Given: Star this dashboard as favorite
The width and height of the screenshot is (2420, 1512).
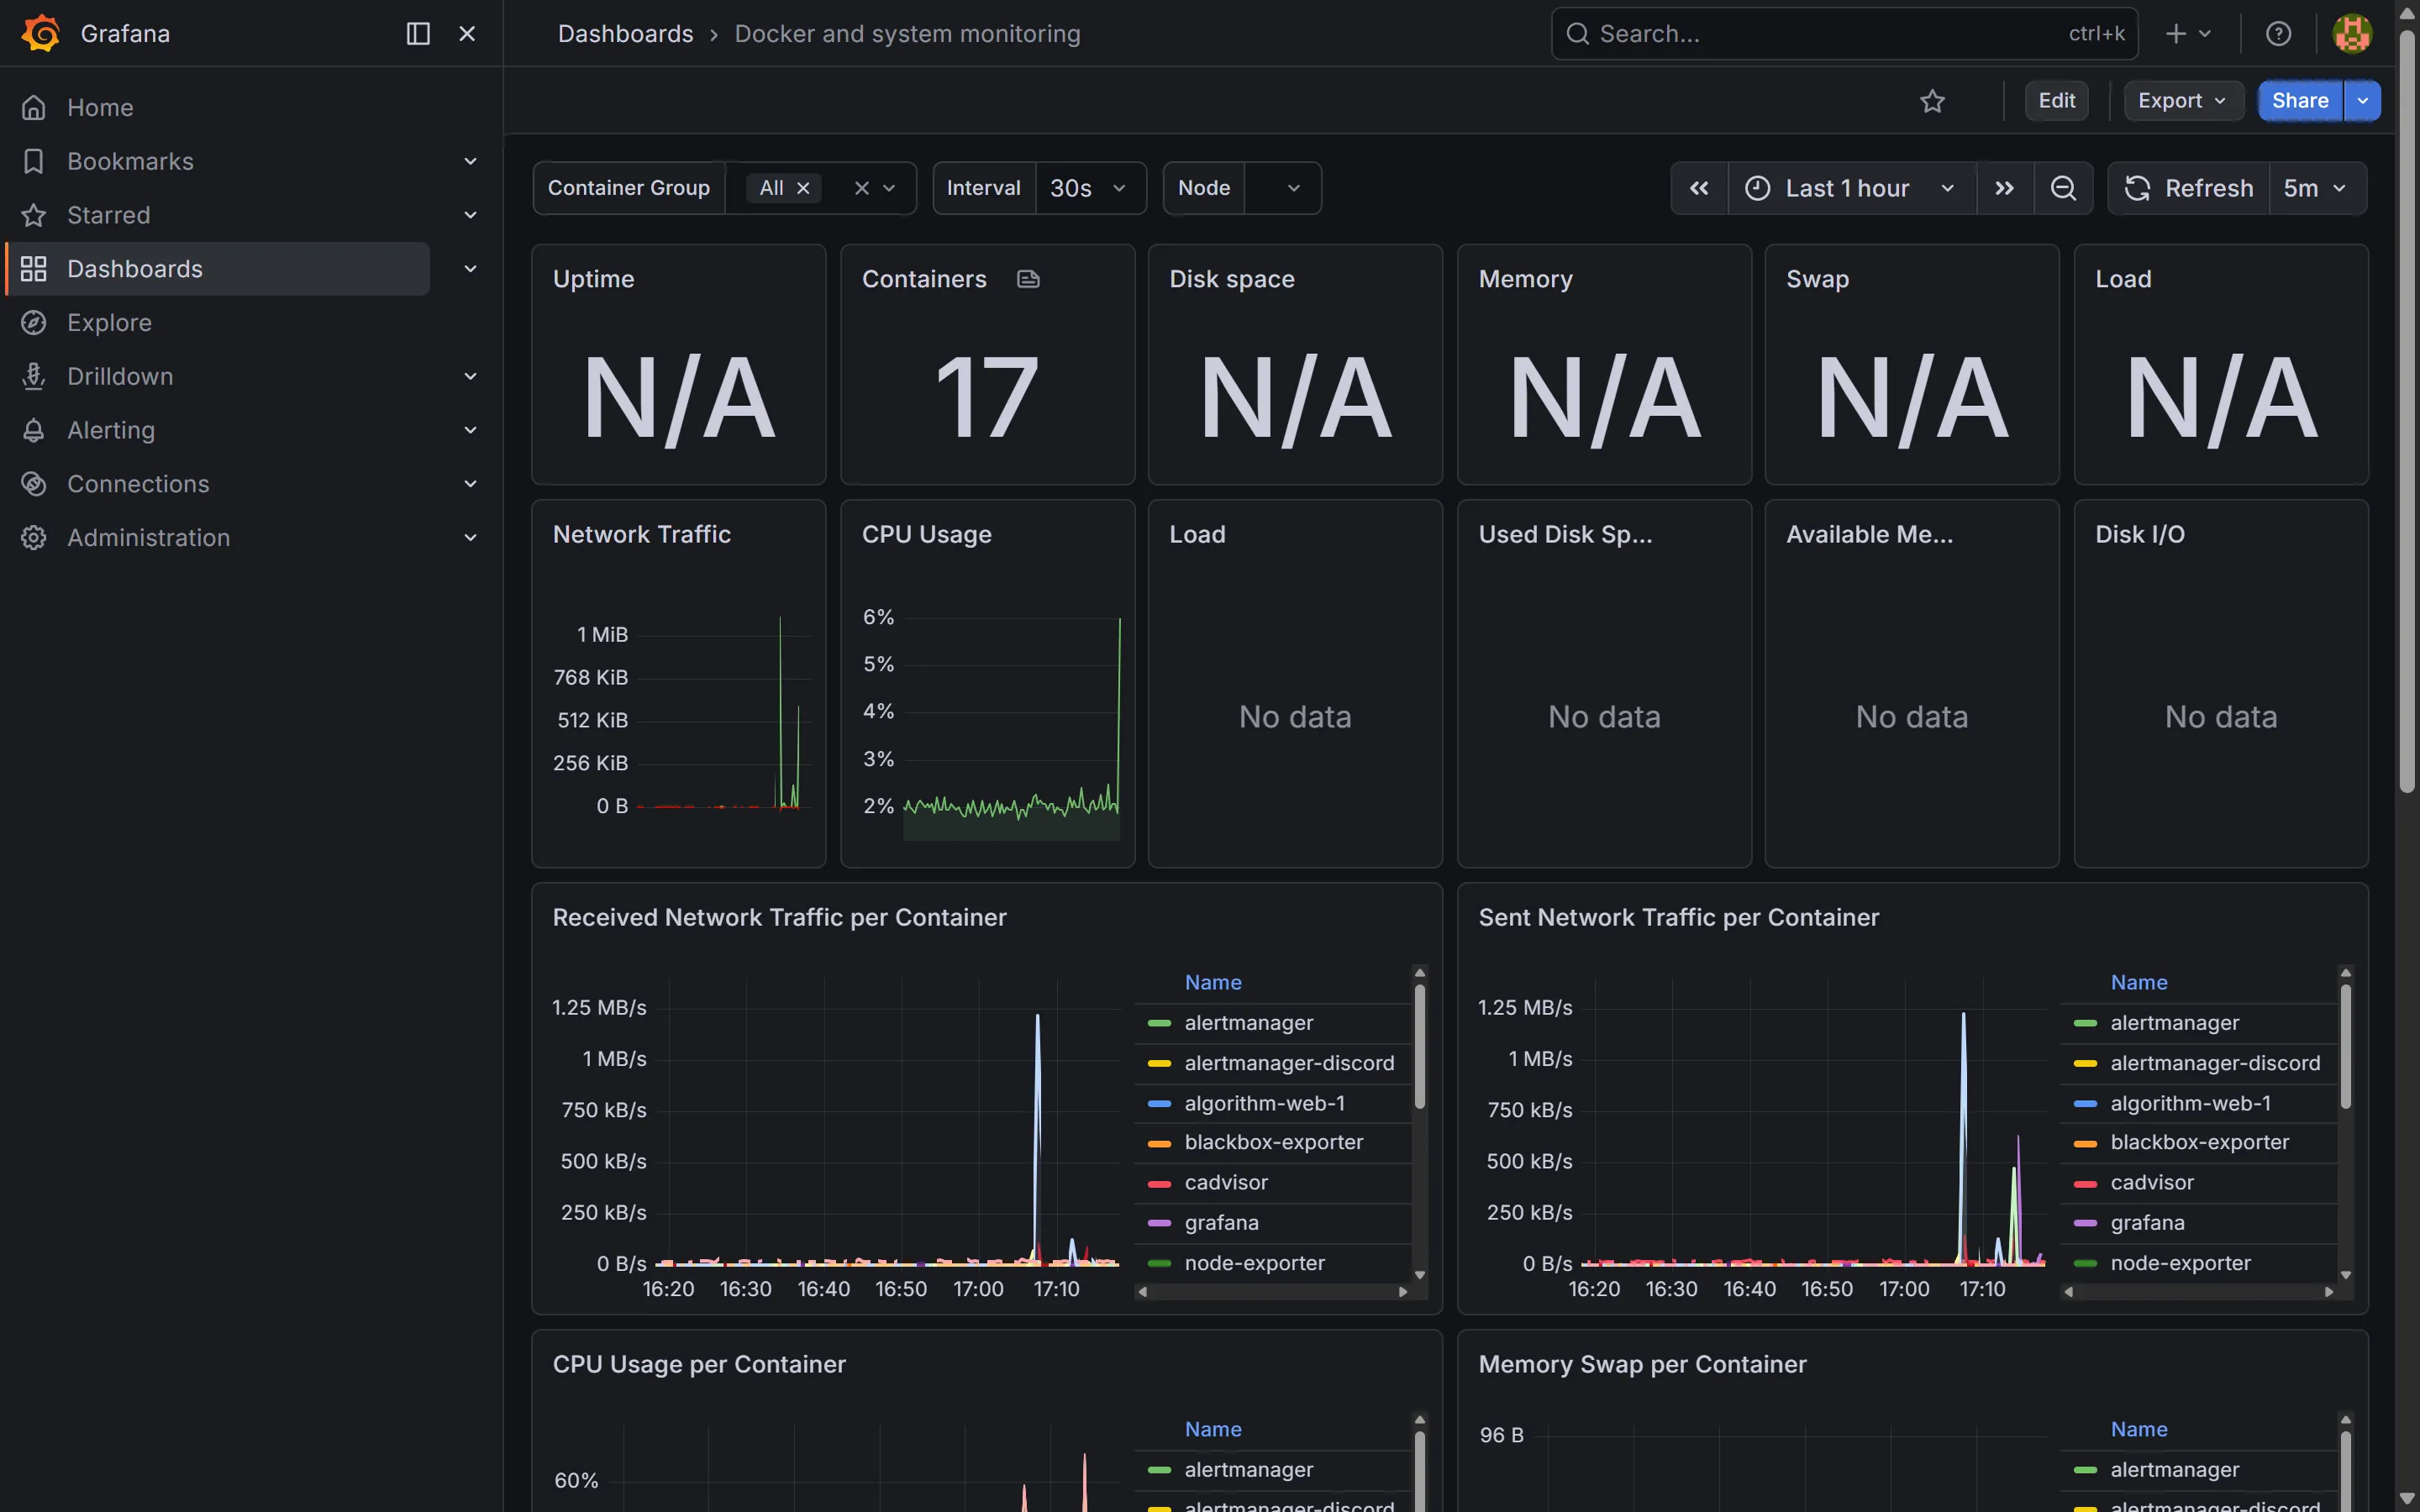Looking at the screenshot, I should (x=1932, y=101).
